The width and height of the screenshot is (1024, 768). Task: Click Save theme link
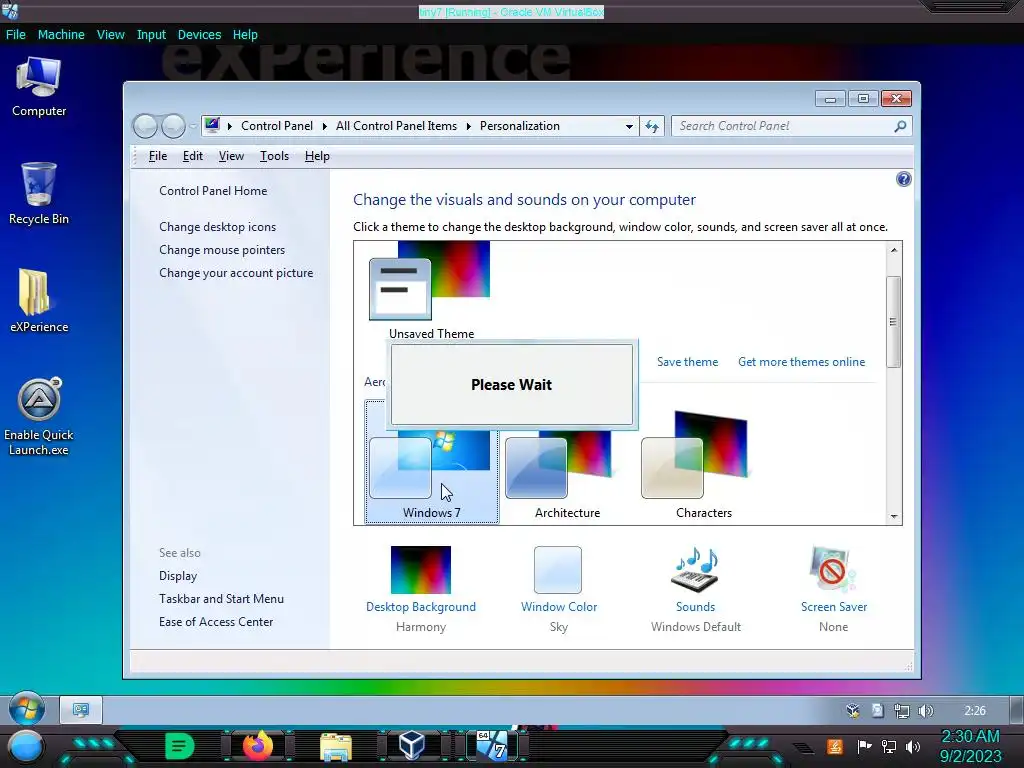pos(687,362)
